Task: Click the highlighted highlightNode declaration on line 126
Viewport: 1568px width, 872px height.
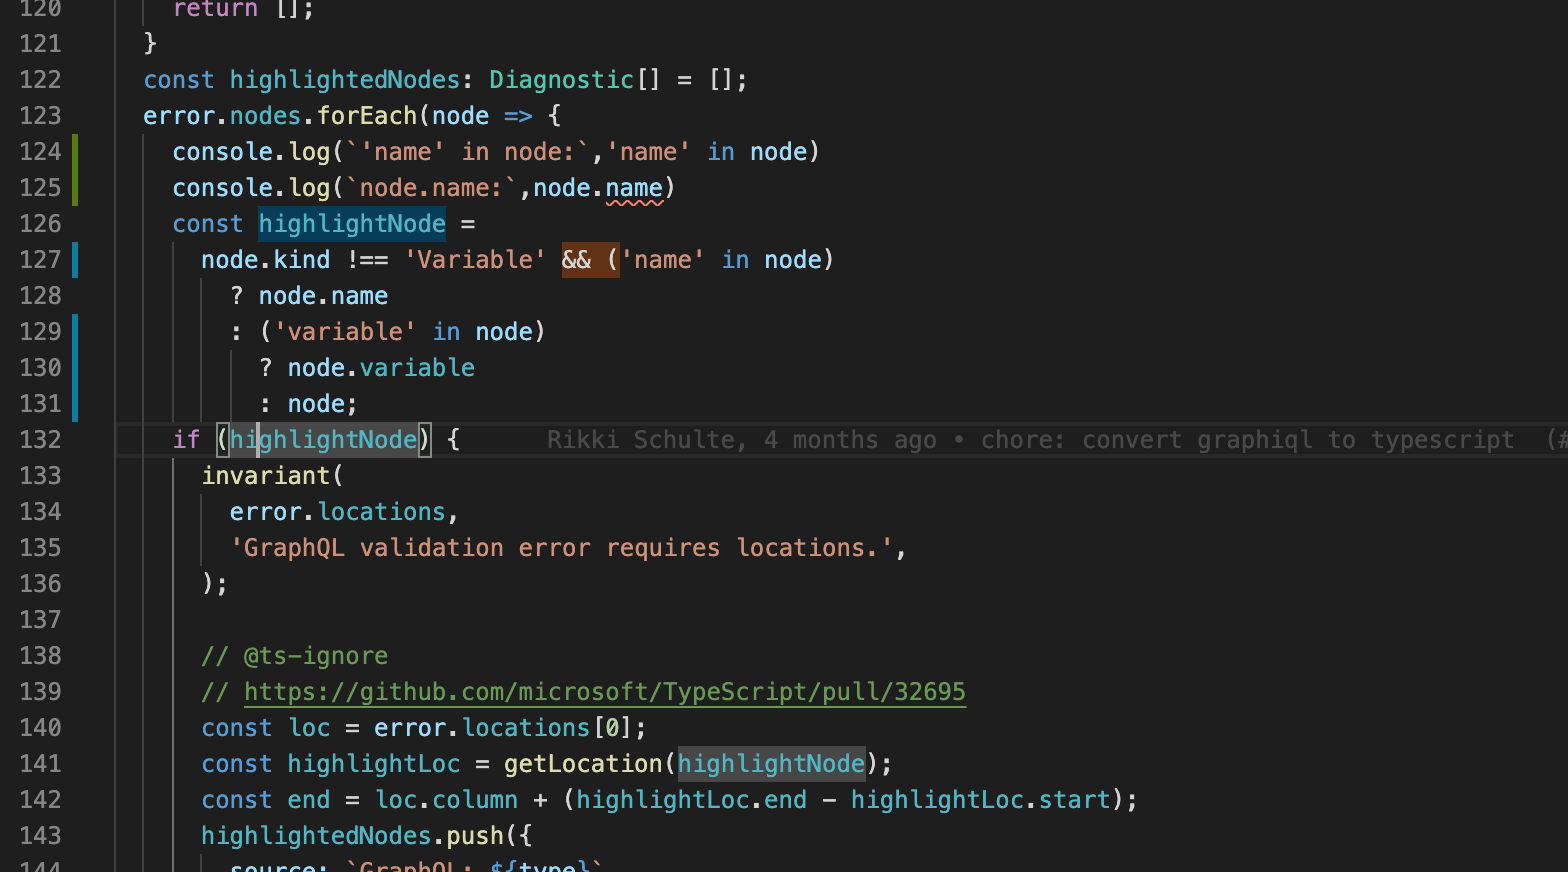Action: coord(352,224)
